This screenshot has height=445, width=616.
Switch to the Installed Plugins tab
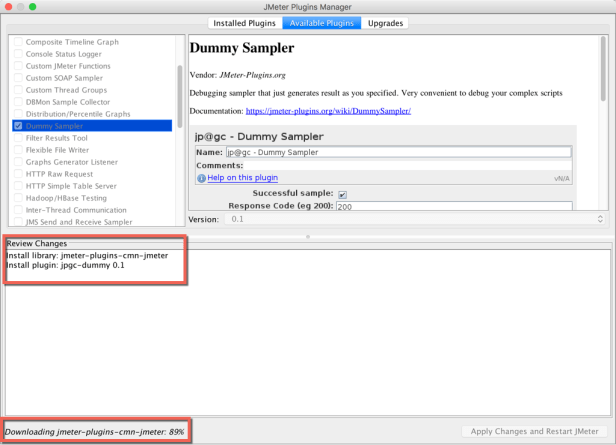click(x=244, y=23)
